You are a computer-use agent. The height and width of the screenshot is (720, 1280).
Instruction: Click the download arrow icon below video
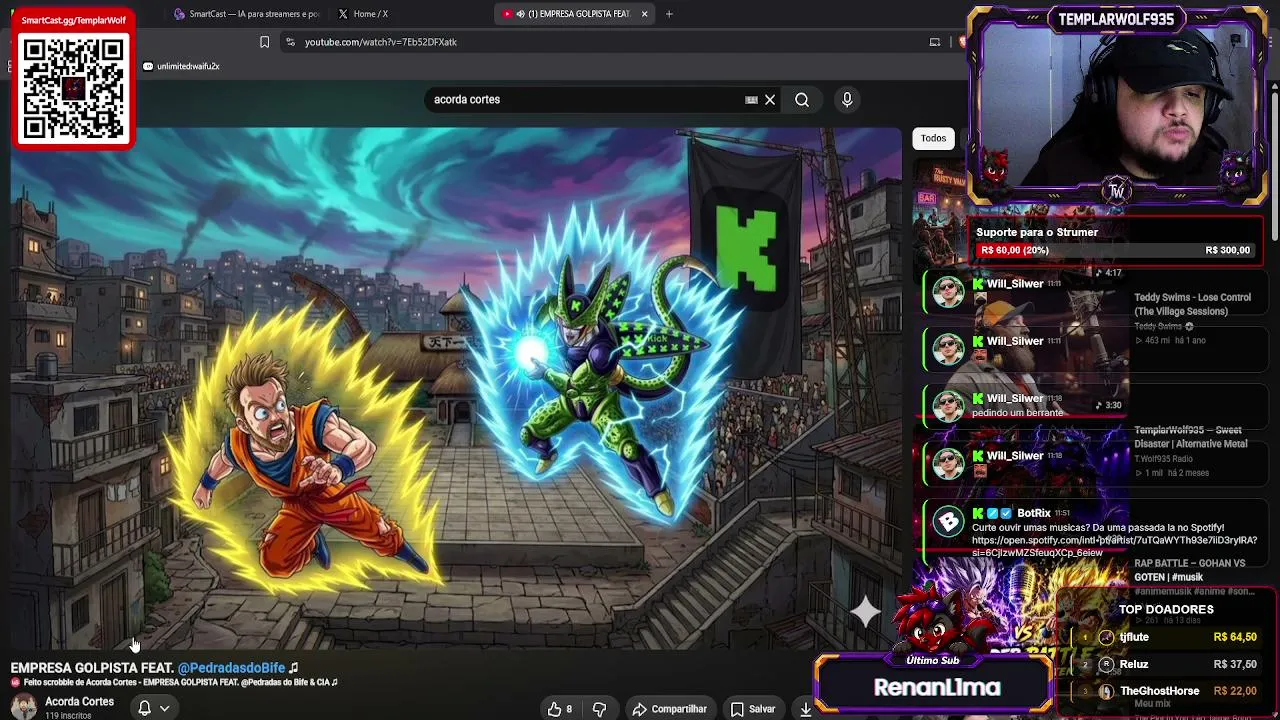(805, 709)
